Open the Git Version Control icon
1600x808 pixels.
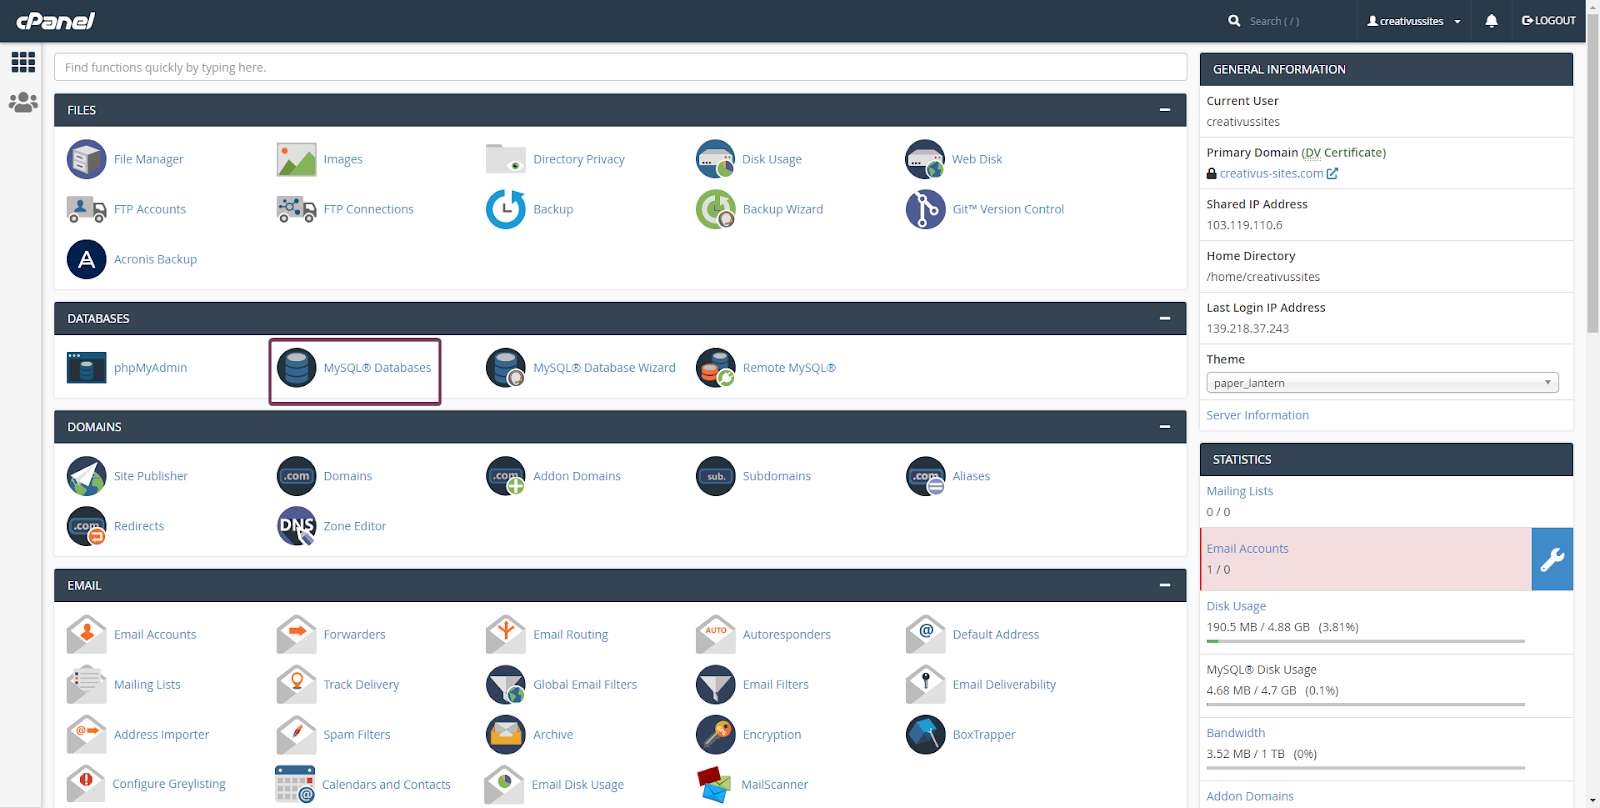click(x=925, y=209)
